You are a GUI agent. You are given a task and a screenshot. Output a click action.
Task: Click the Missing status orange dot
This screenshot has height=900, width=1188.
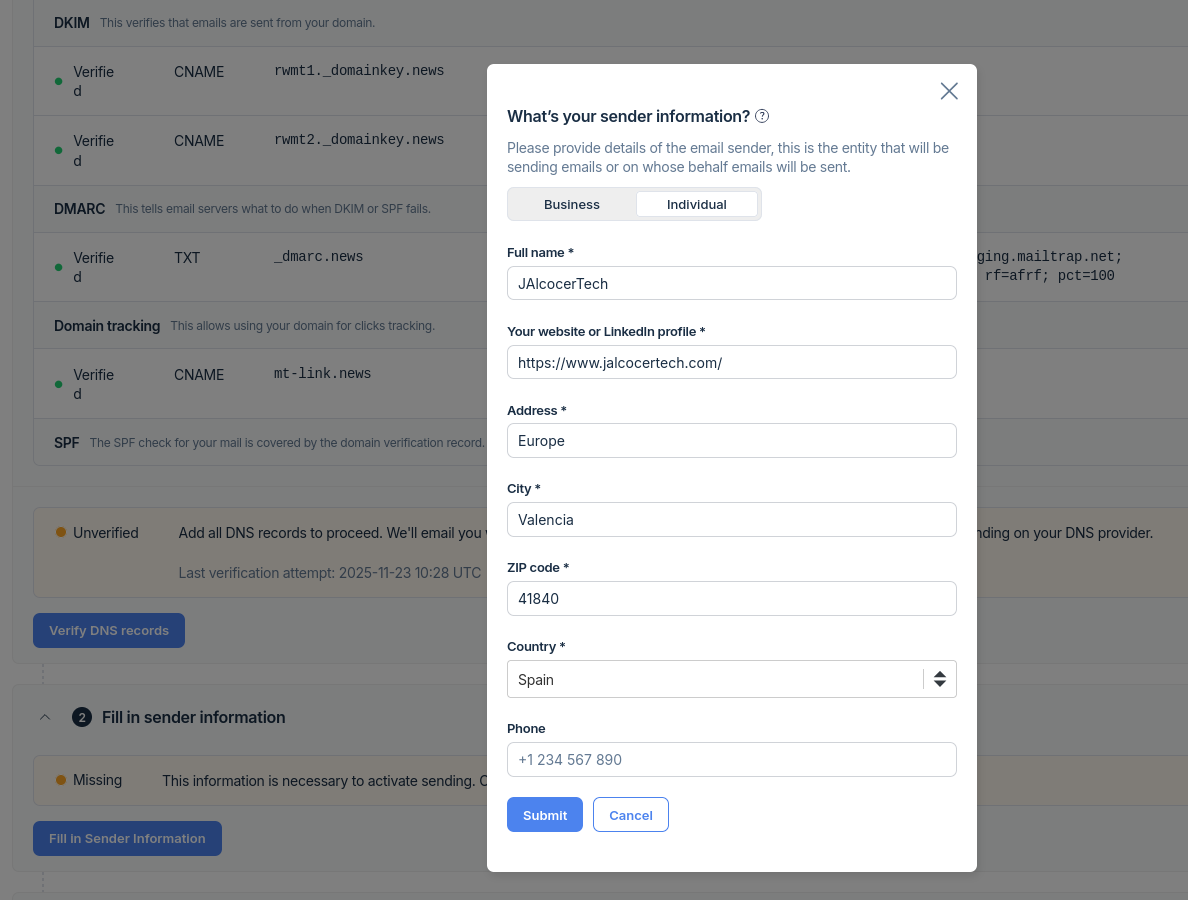pyautogui.click(x=61, y=780)
